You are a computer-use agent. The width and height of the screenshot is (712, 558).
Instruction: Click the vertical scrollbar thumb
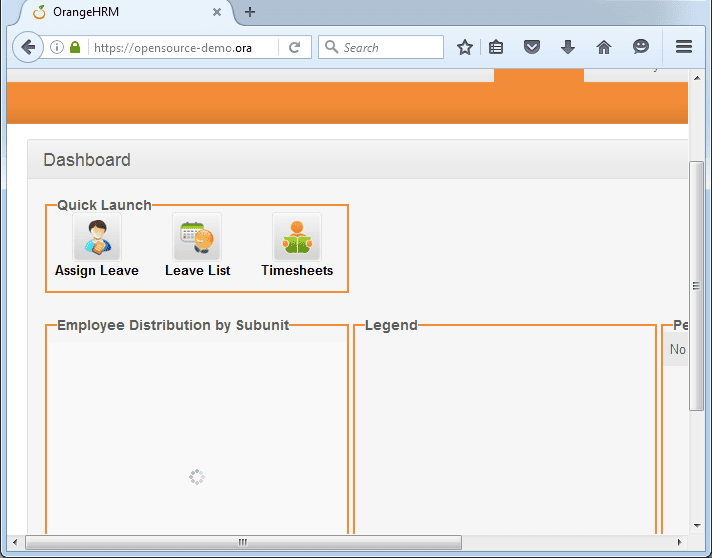697,286
